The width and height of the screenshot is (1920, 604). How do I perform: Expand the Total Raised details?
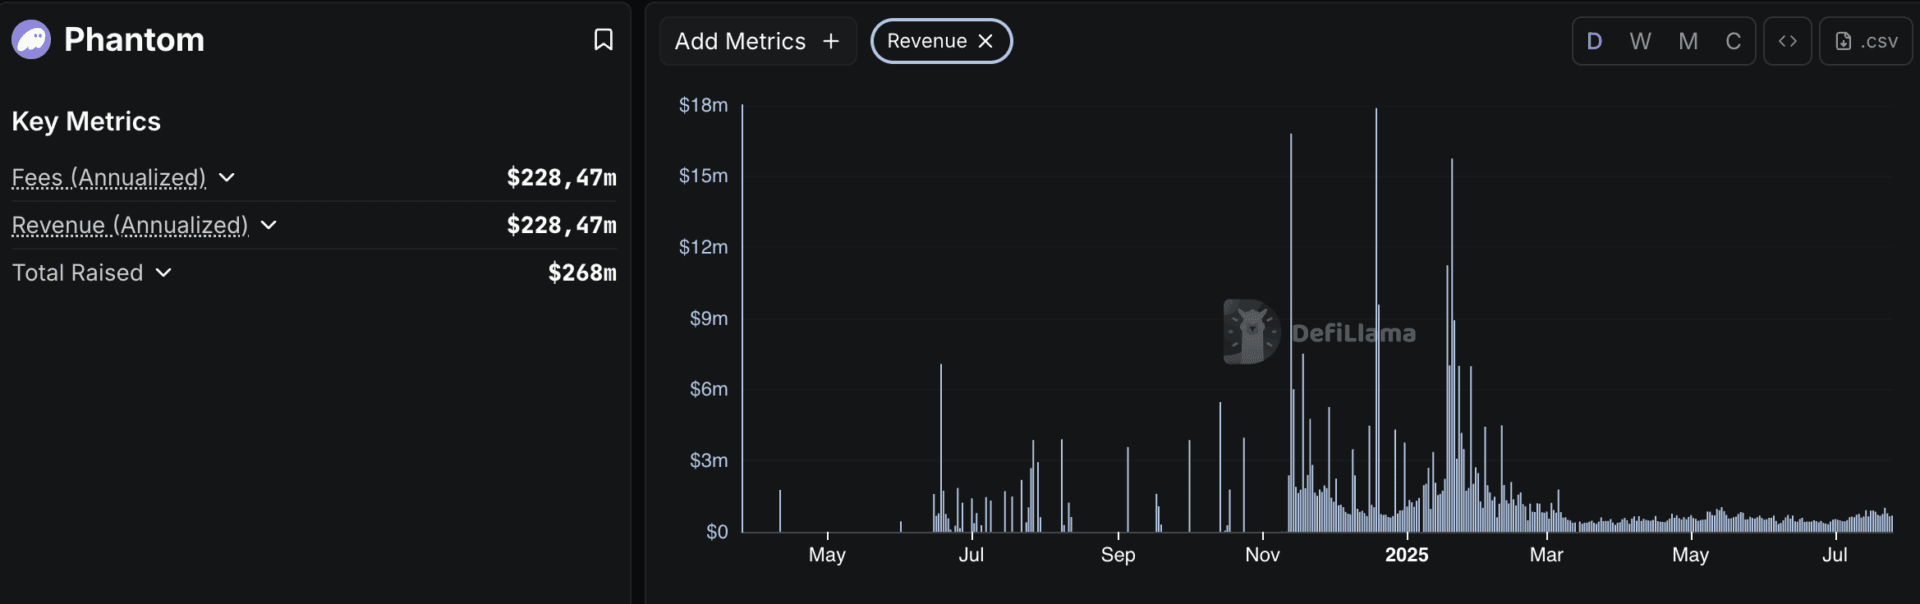164,273
